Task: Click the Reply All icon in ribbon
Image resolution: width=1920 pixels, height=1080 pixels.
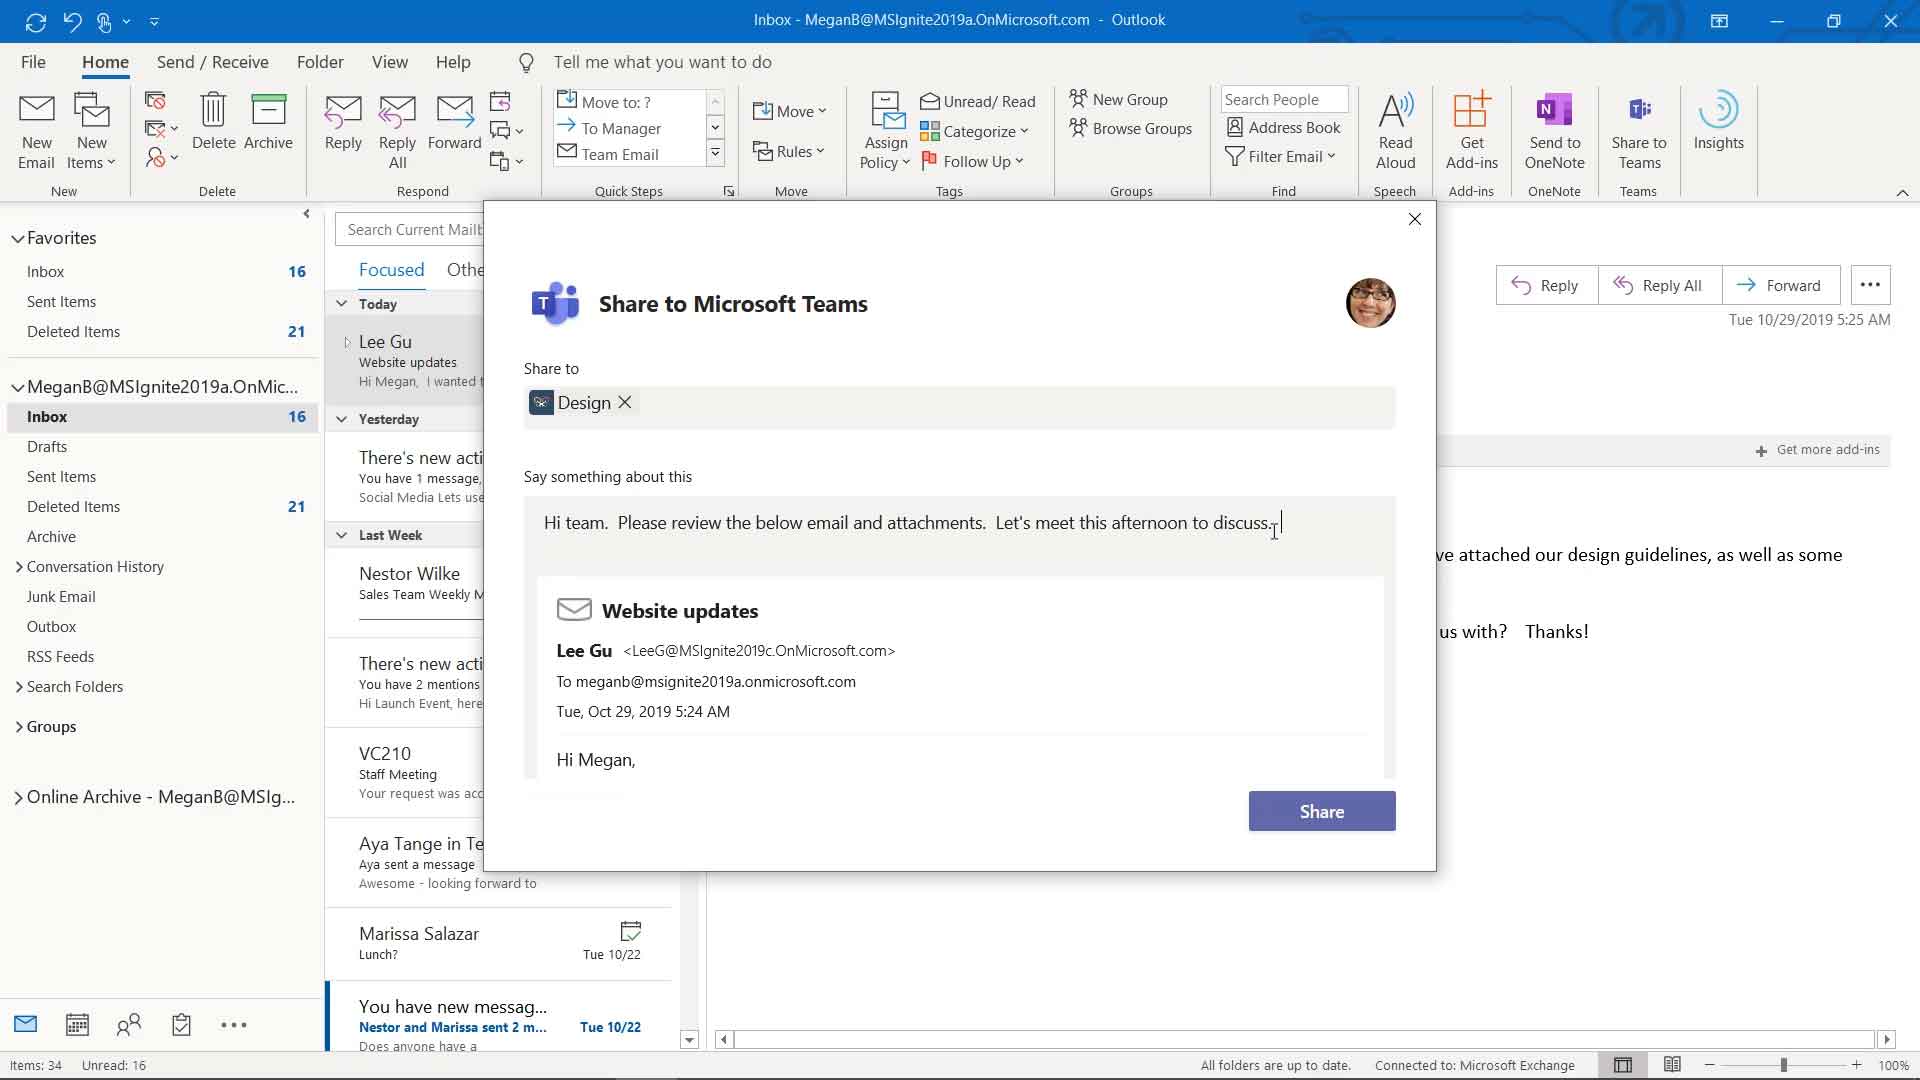Action: [396, 129]
